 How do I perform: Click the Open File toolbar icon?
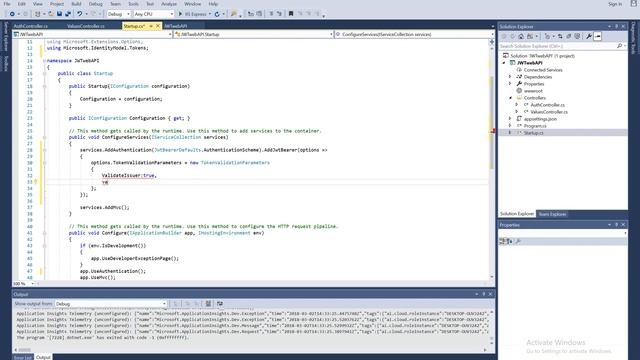point(51,14)
